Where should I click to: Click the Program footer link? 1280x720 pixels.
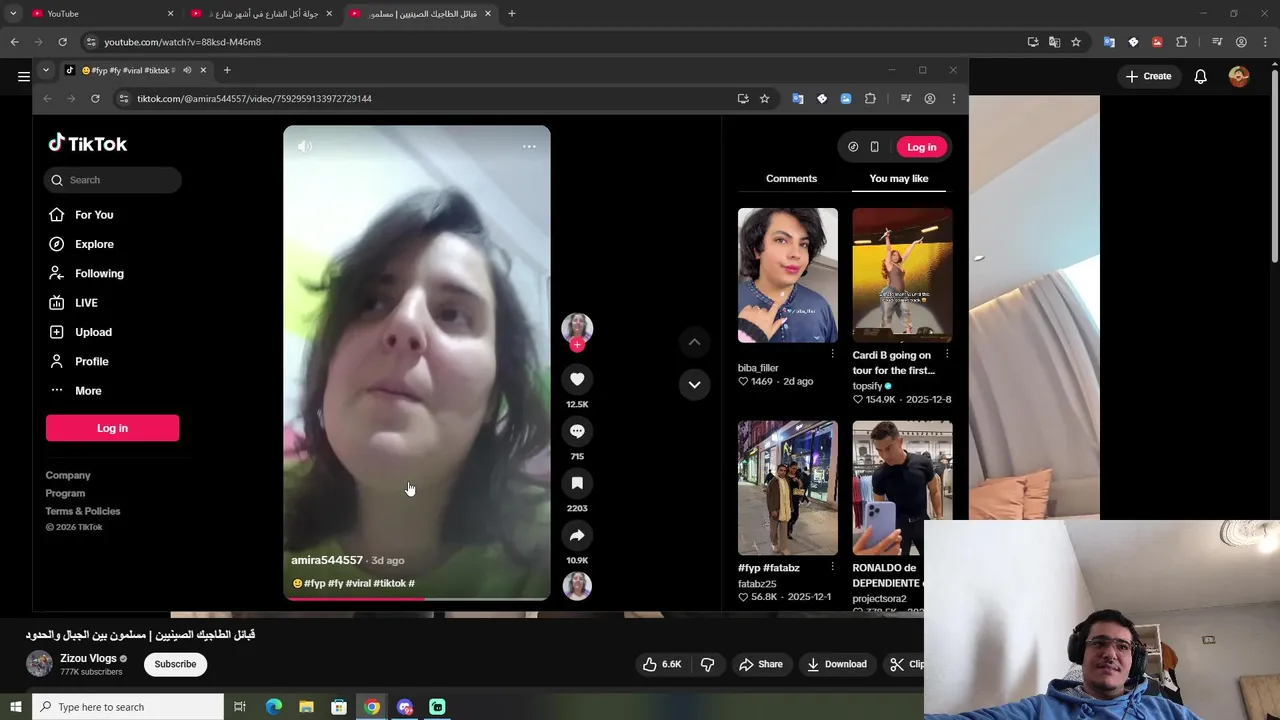tap(65, 493)
